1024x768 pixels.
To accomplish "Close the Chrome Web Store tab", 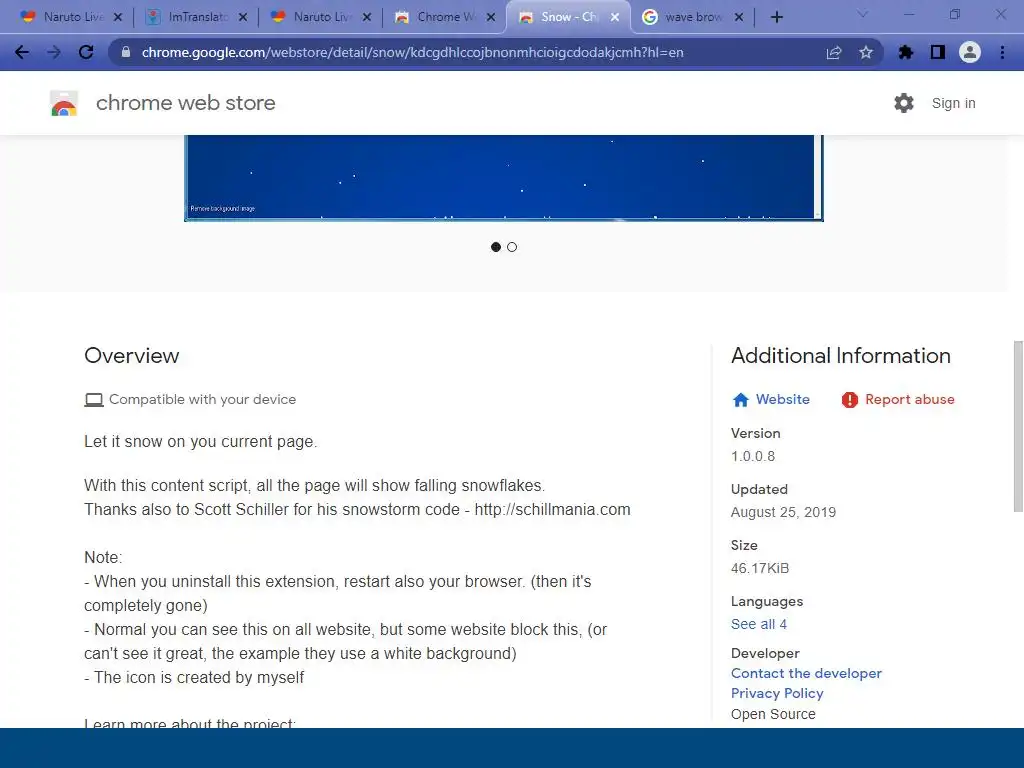I will (x=491, y=17).
